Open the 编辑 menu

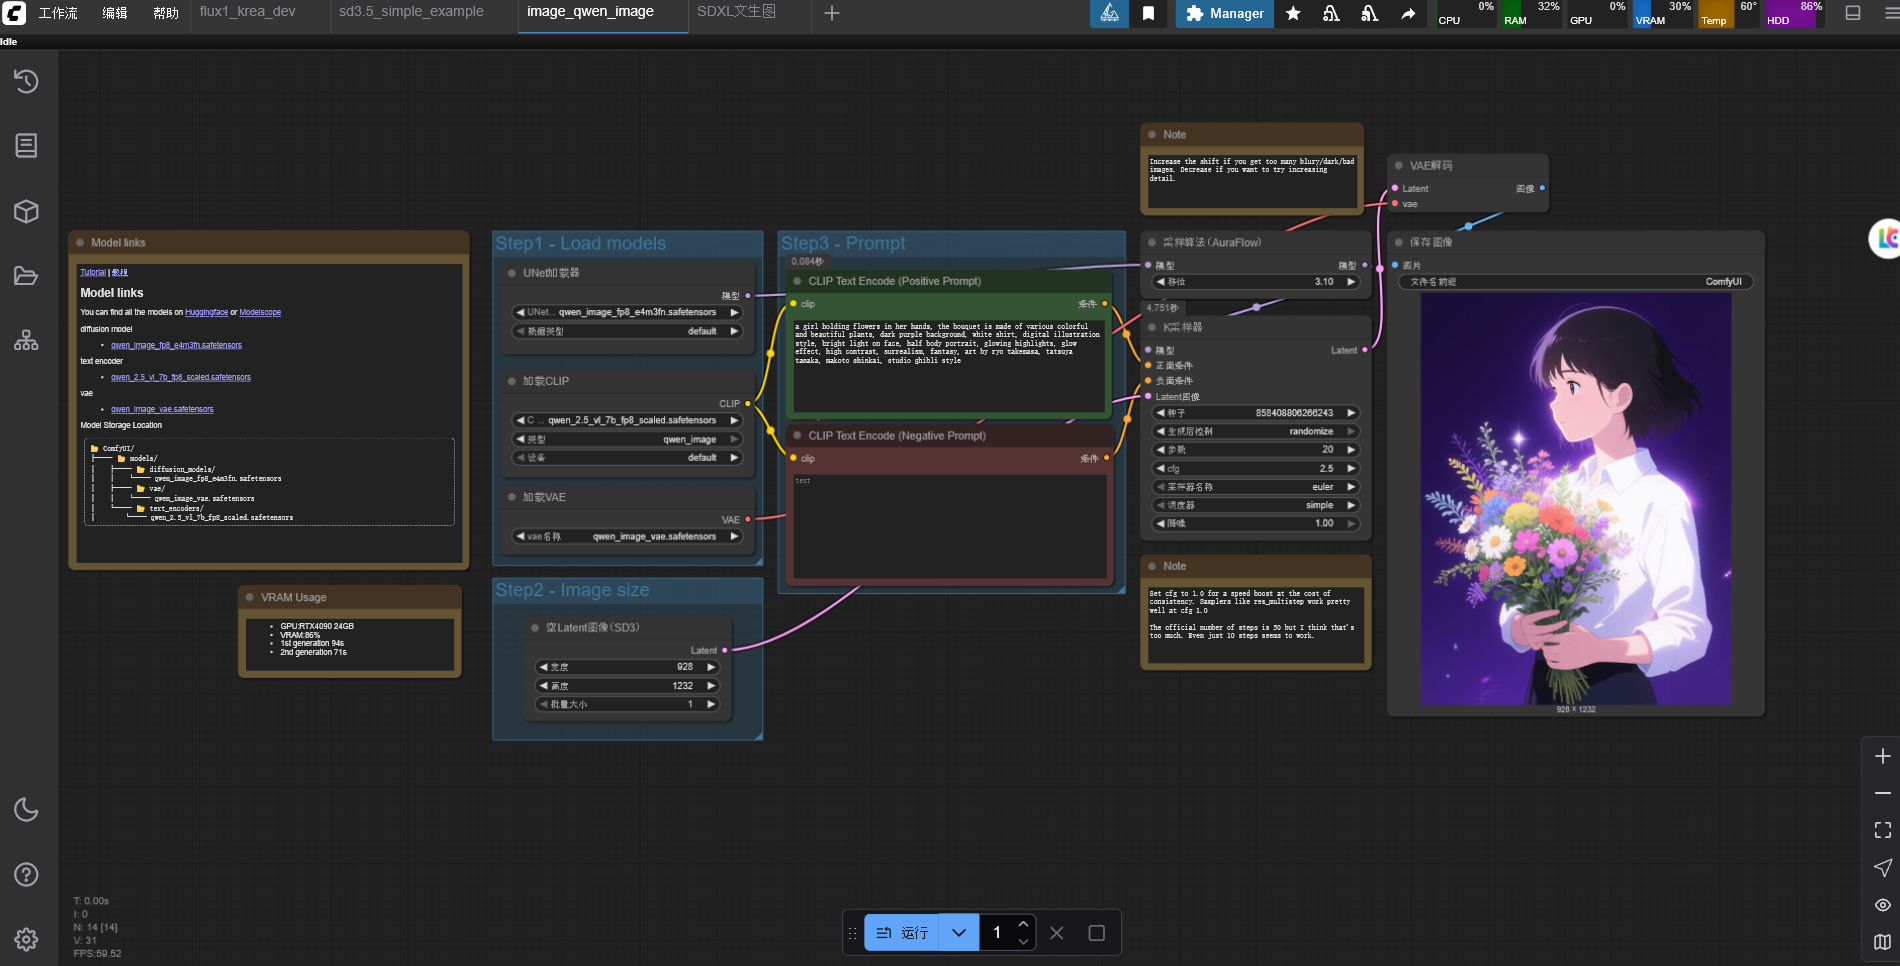(x=115, y=13)
